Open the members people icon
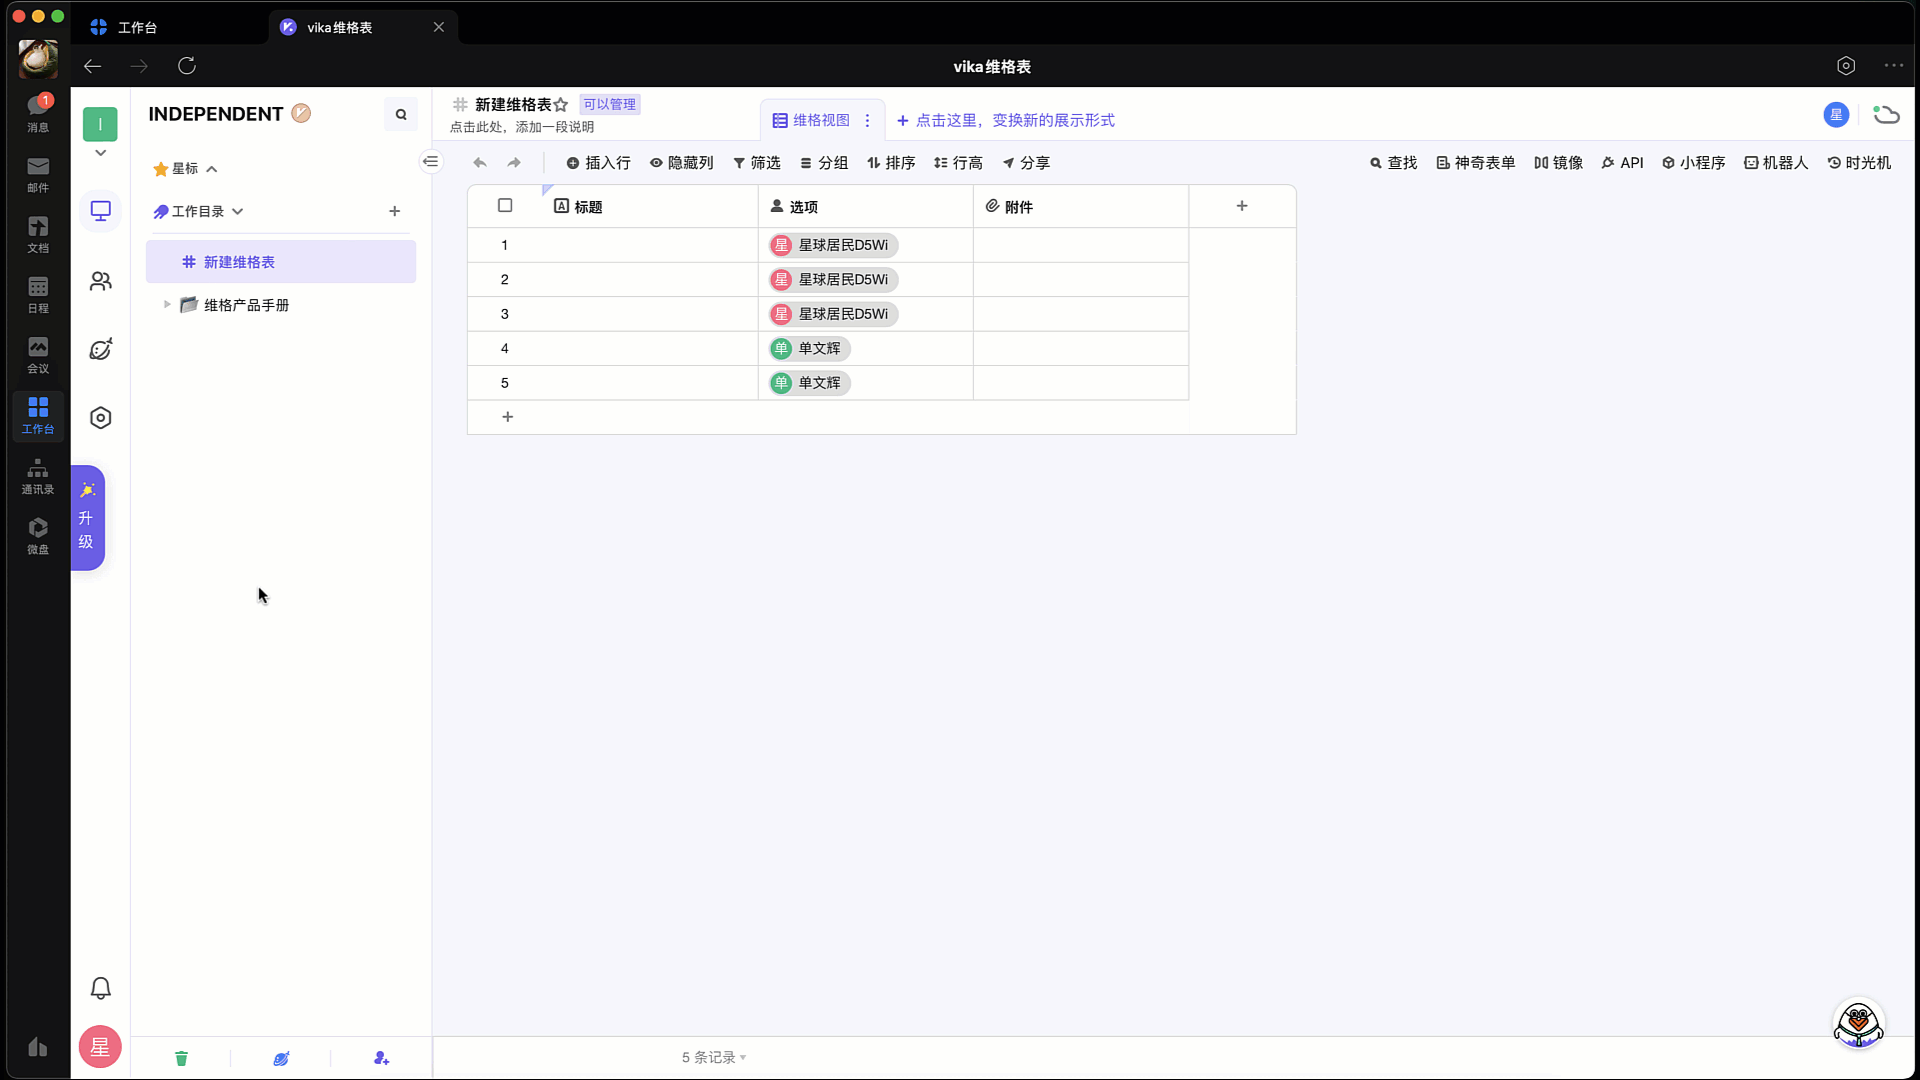The image size is (1920, 1080). pyautogui.click(x=101, y=281)
